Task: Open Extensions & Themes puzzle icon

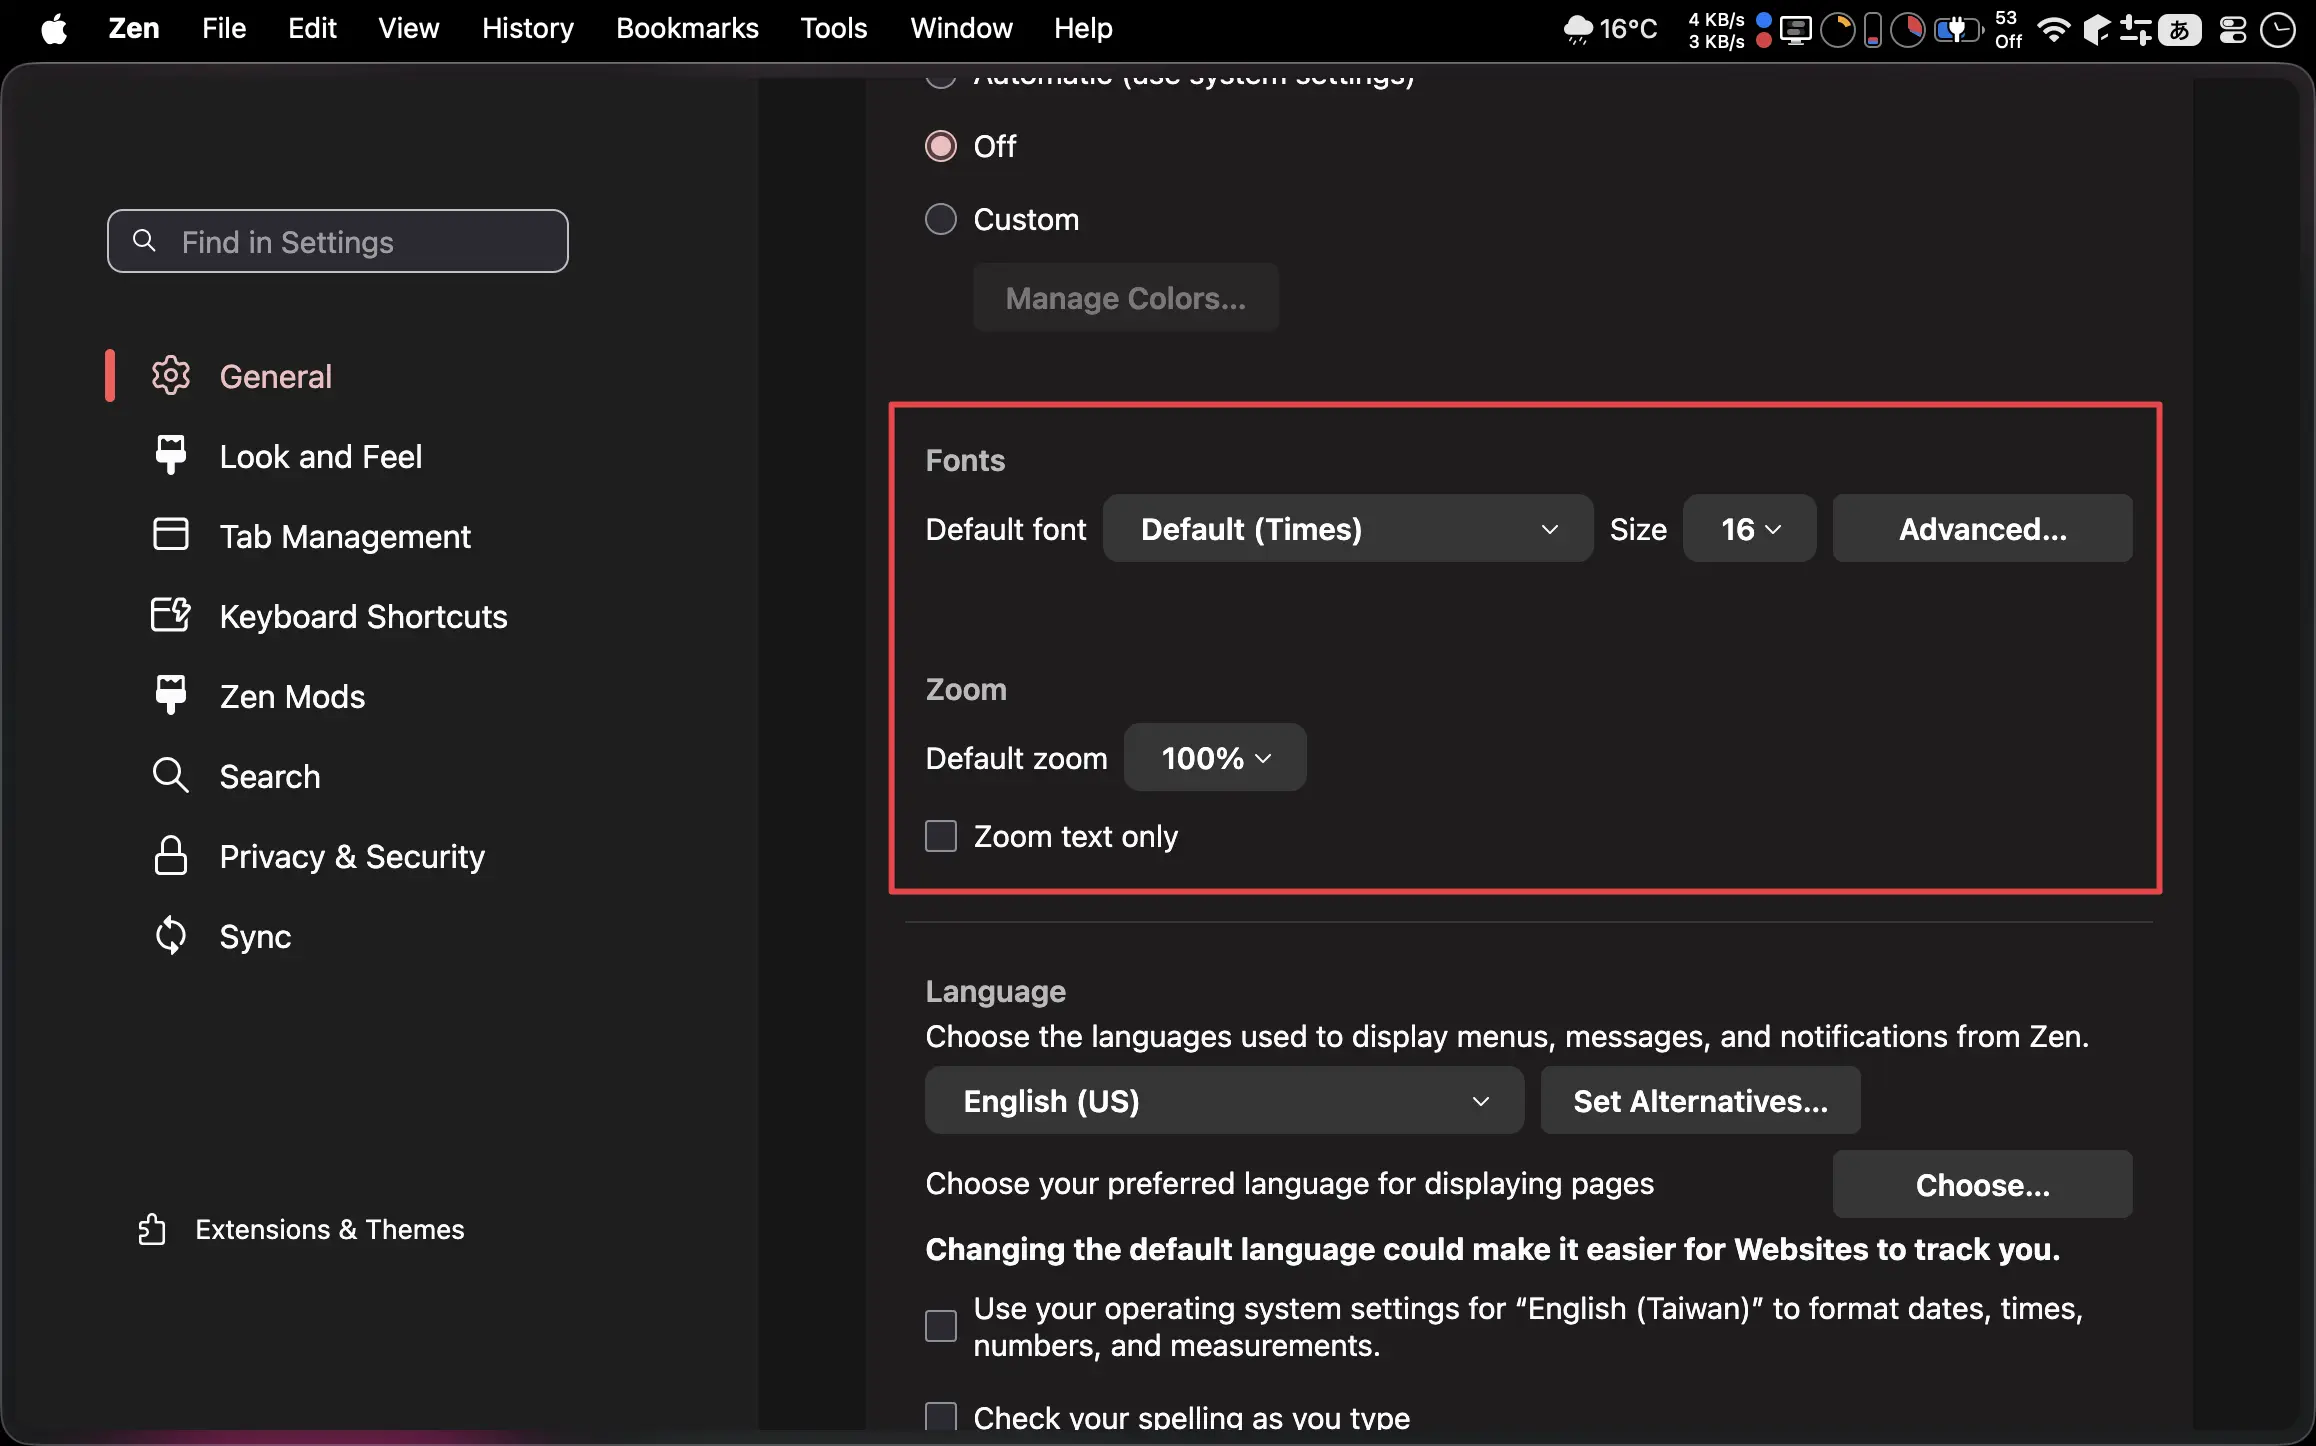Action: [152, 1229]
